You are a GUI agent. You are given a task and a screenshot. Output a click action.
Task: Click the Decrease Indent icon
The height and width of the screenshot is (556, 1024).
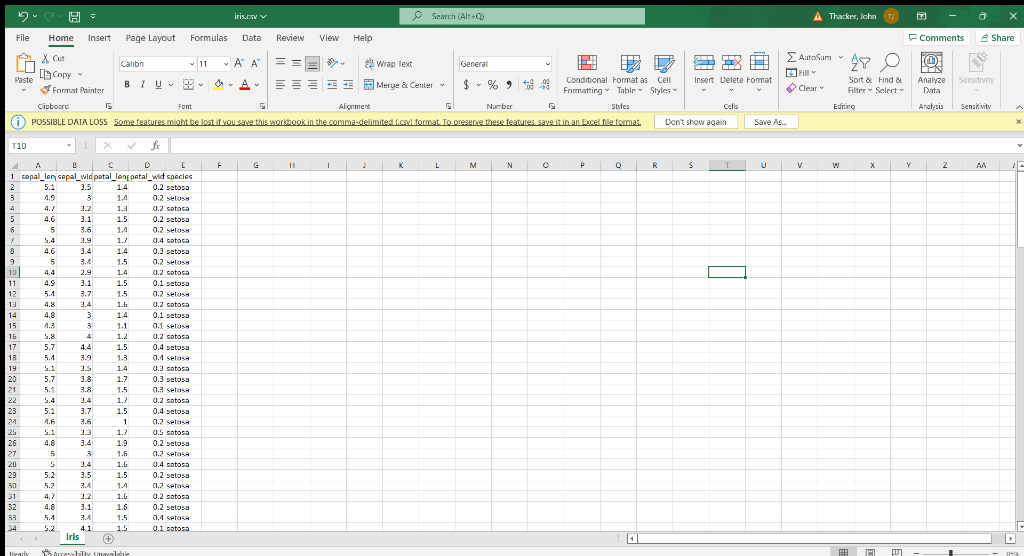[332, 84]
